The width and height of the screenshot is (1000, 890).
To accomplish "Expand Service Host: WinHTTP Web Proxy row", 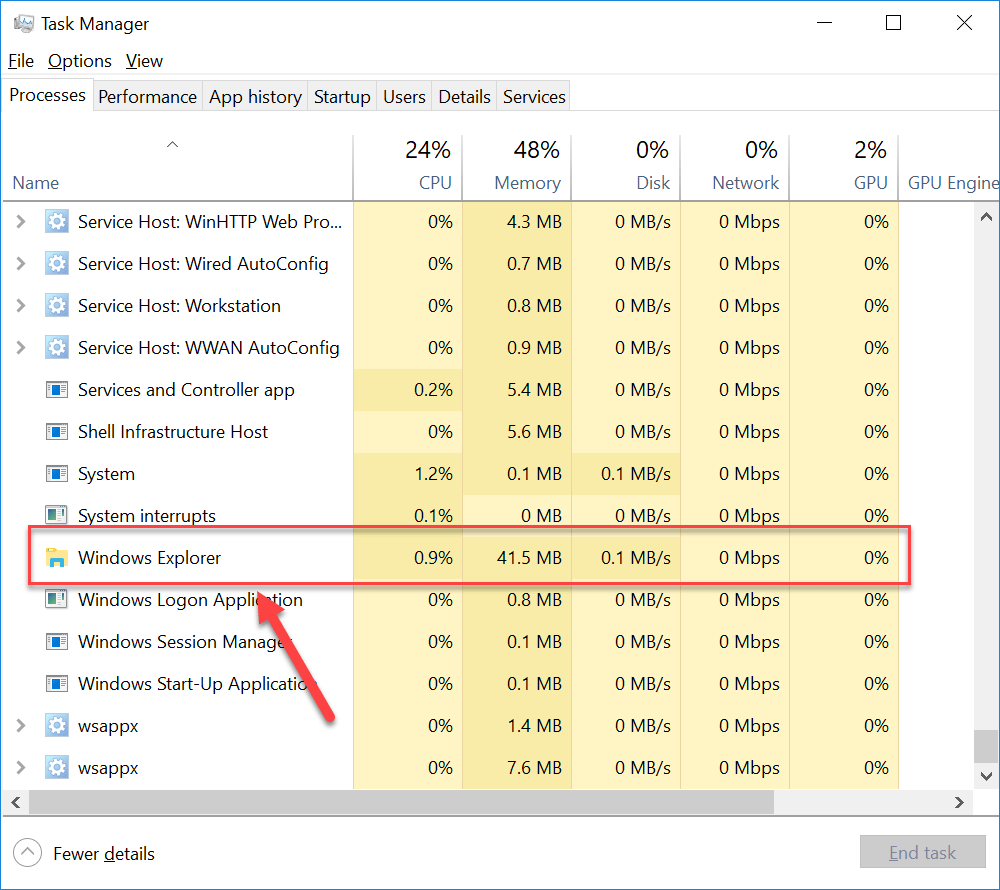I will coord(21,222).
